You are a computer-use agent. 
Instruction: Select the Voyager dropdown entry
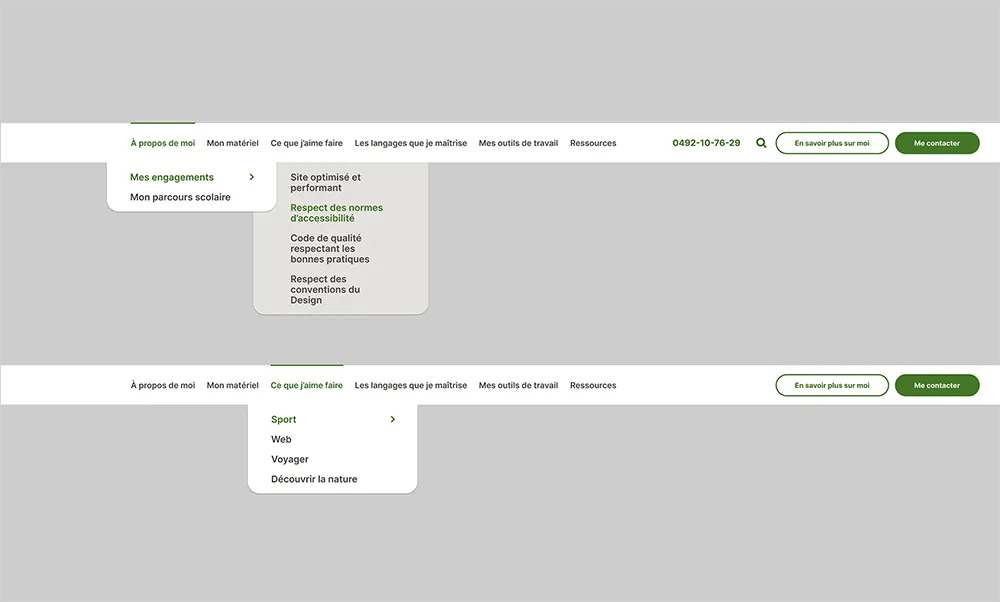pyautogui.click(x=290, y=459)
